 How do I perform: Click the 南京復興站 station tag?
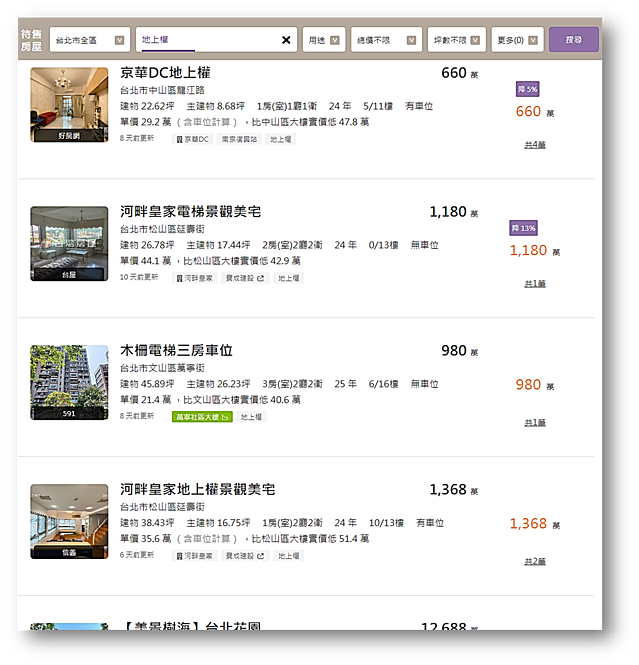pos(239,139)
